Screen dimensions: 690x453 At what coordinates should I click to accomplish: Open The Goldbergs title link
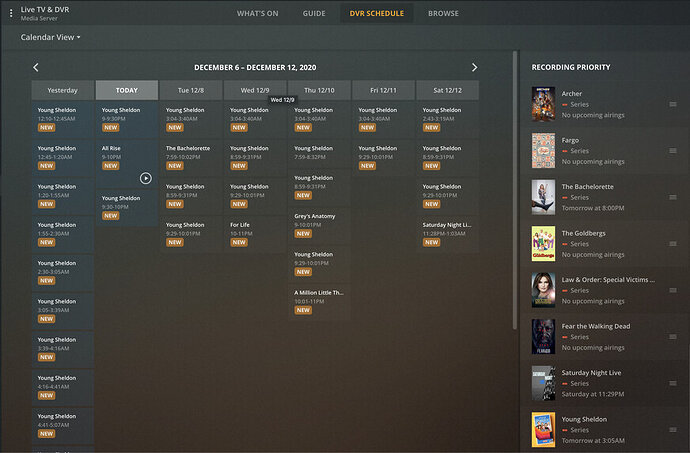pos(584,233)
